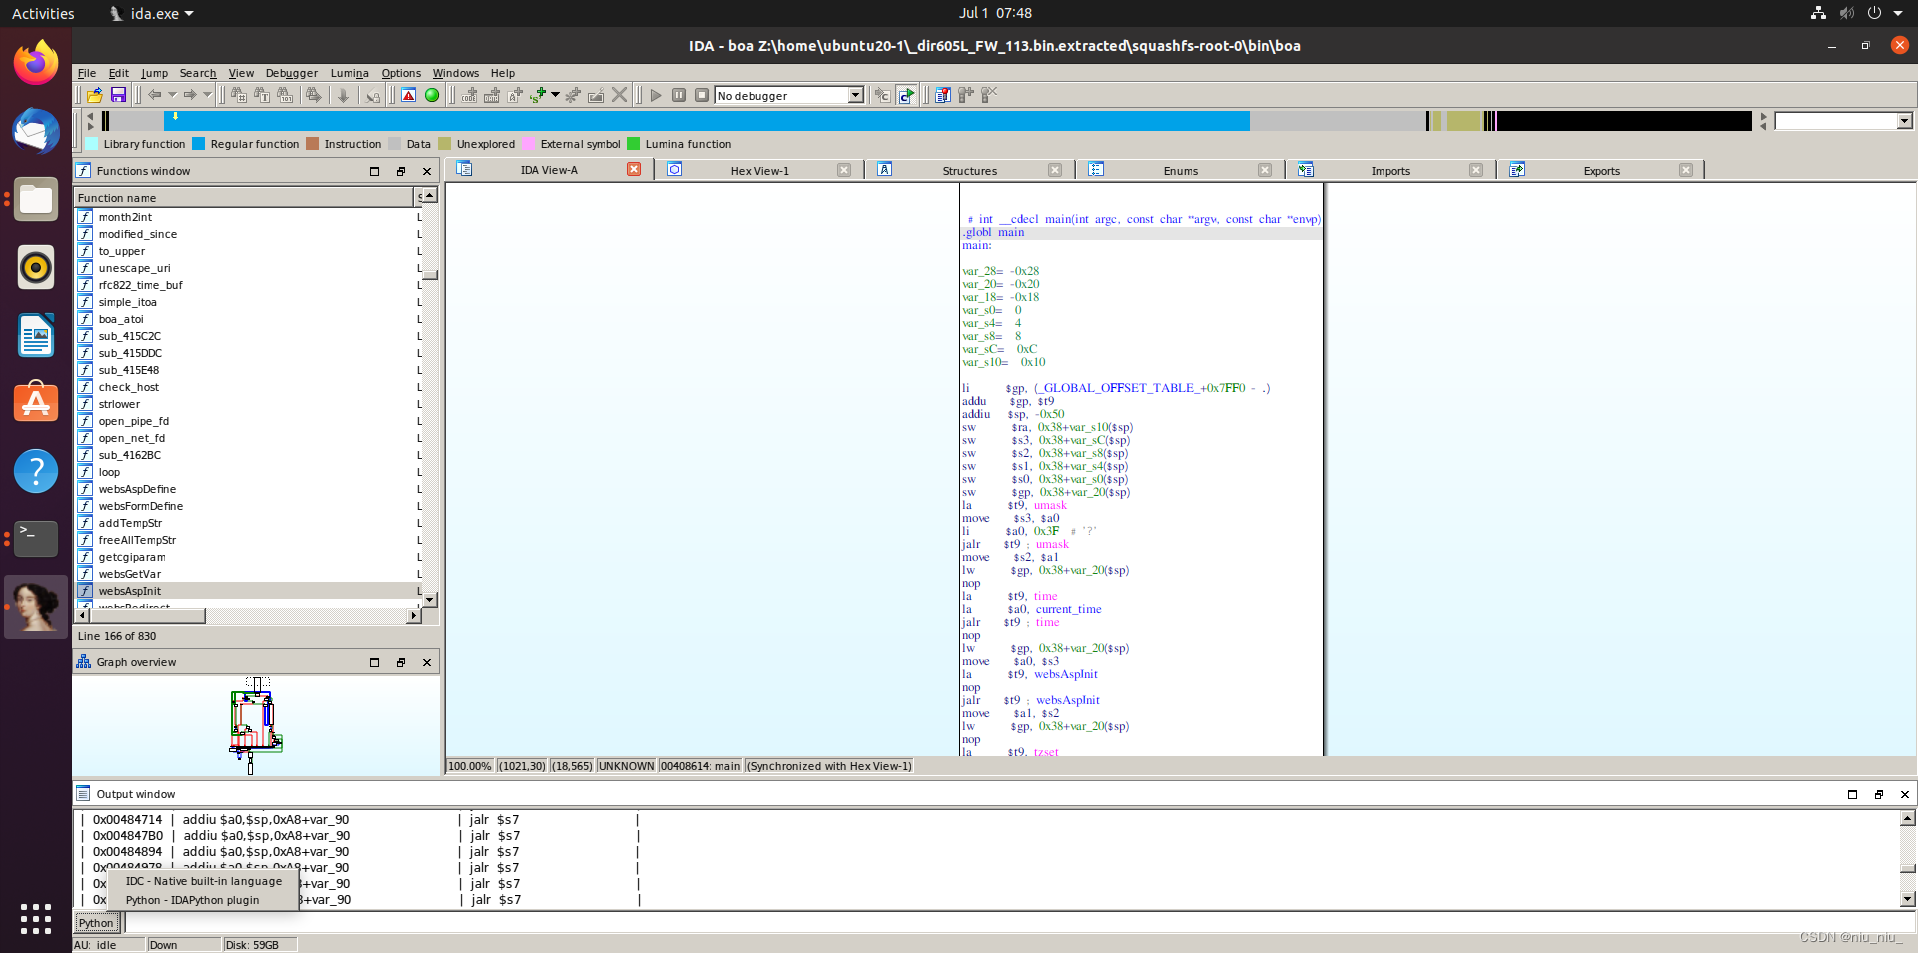This screenshot has height=953, width=1918.
Task: Open Firefox from the Ubuntu dock
Action: pyautogui.click(x=36, y=63)
